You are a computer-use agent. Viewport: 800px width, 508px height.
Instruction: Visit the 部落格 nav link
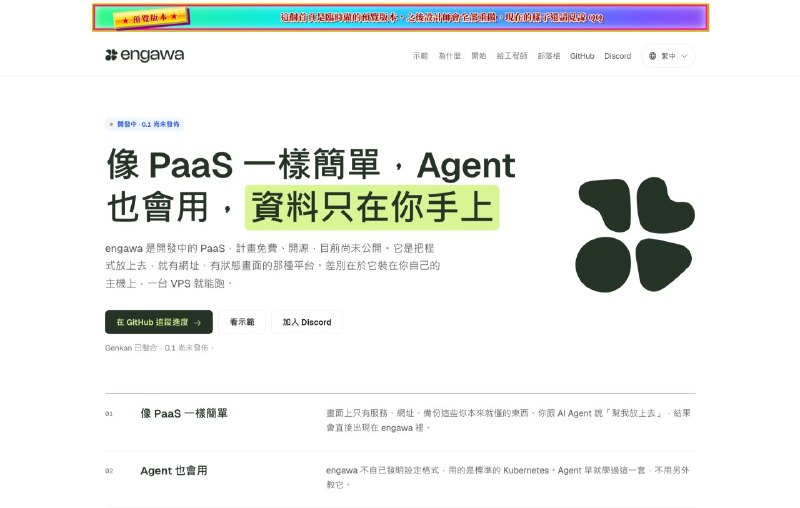pyautogui.click(x=548, y=56)
